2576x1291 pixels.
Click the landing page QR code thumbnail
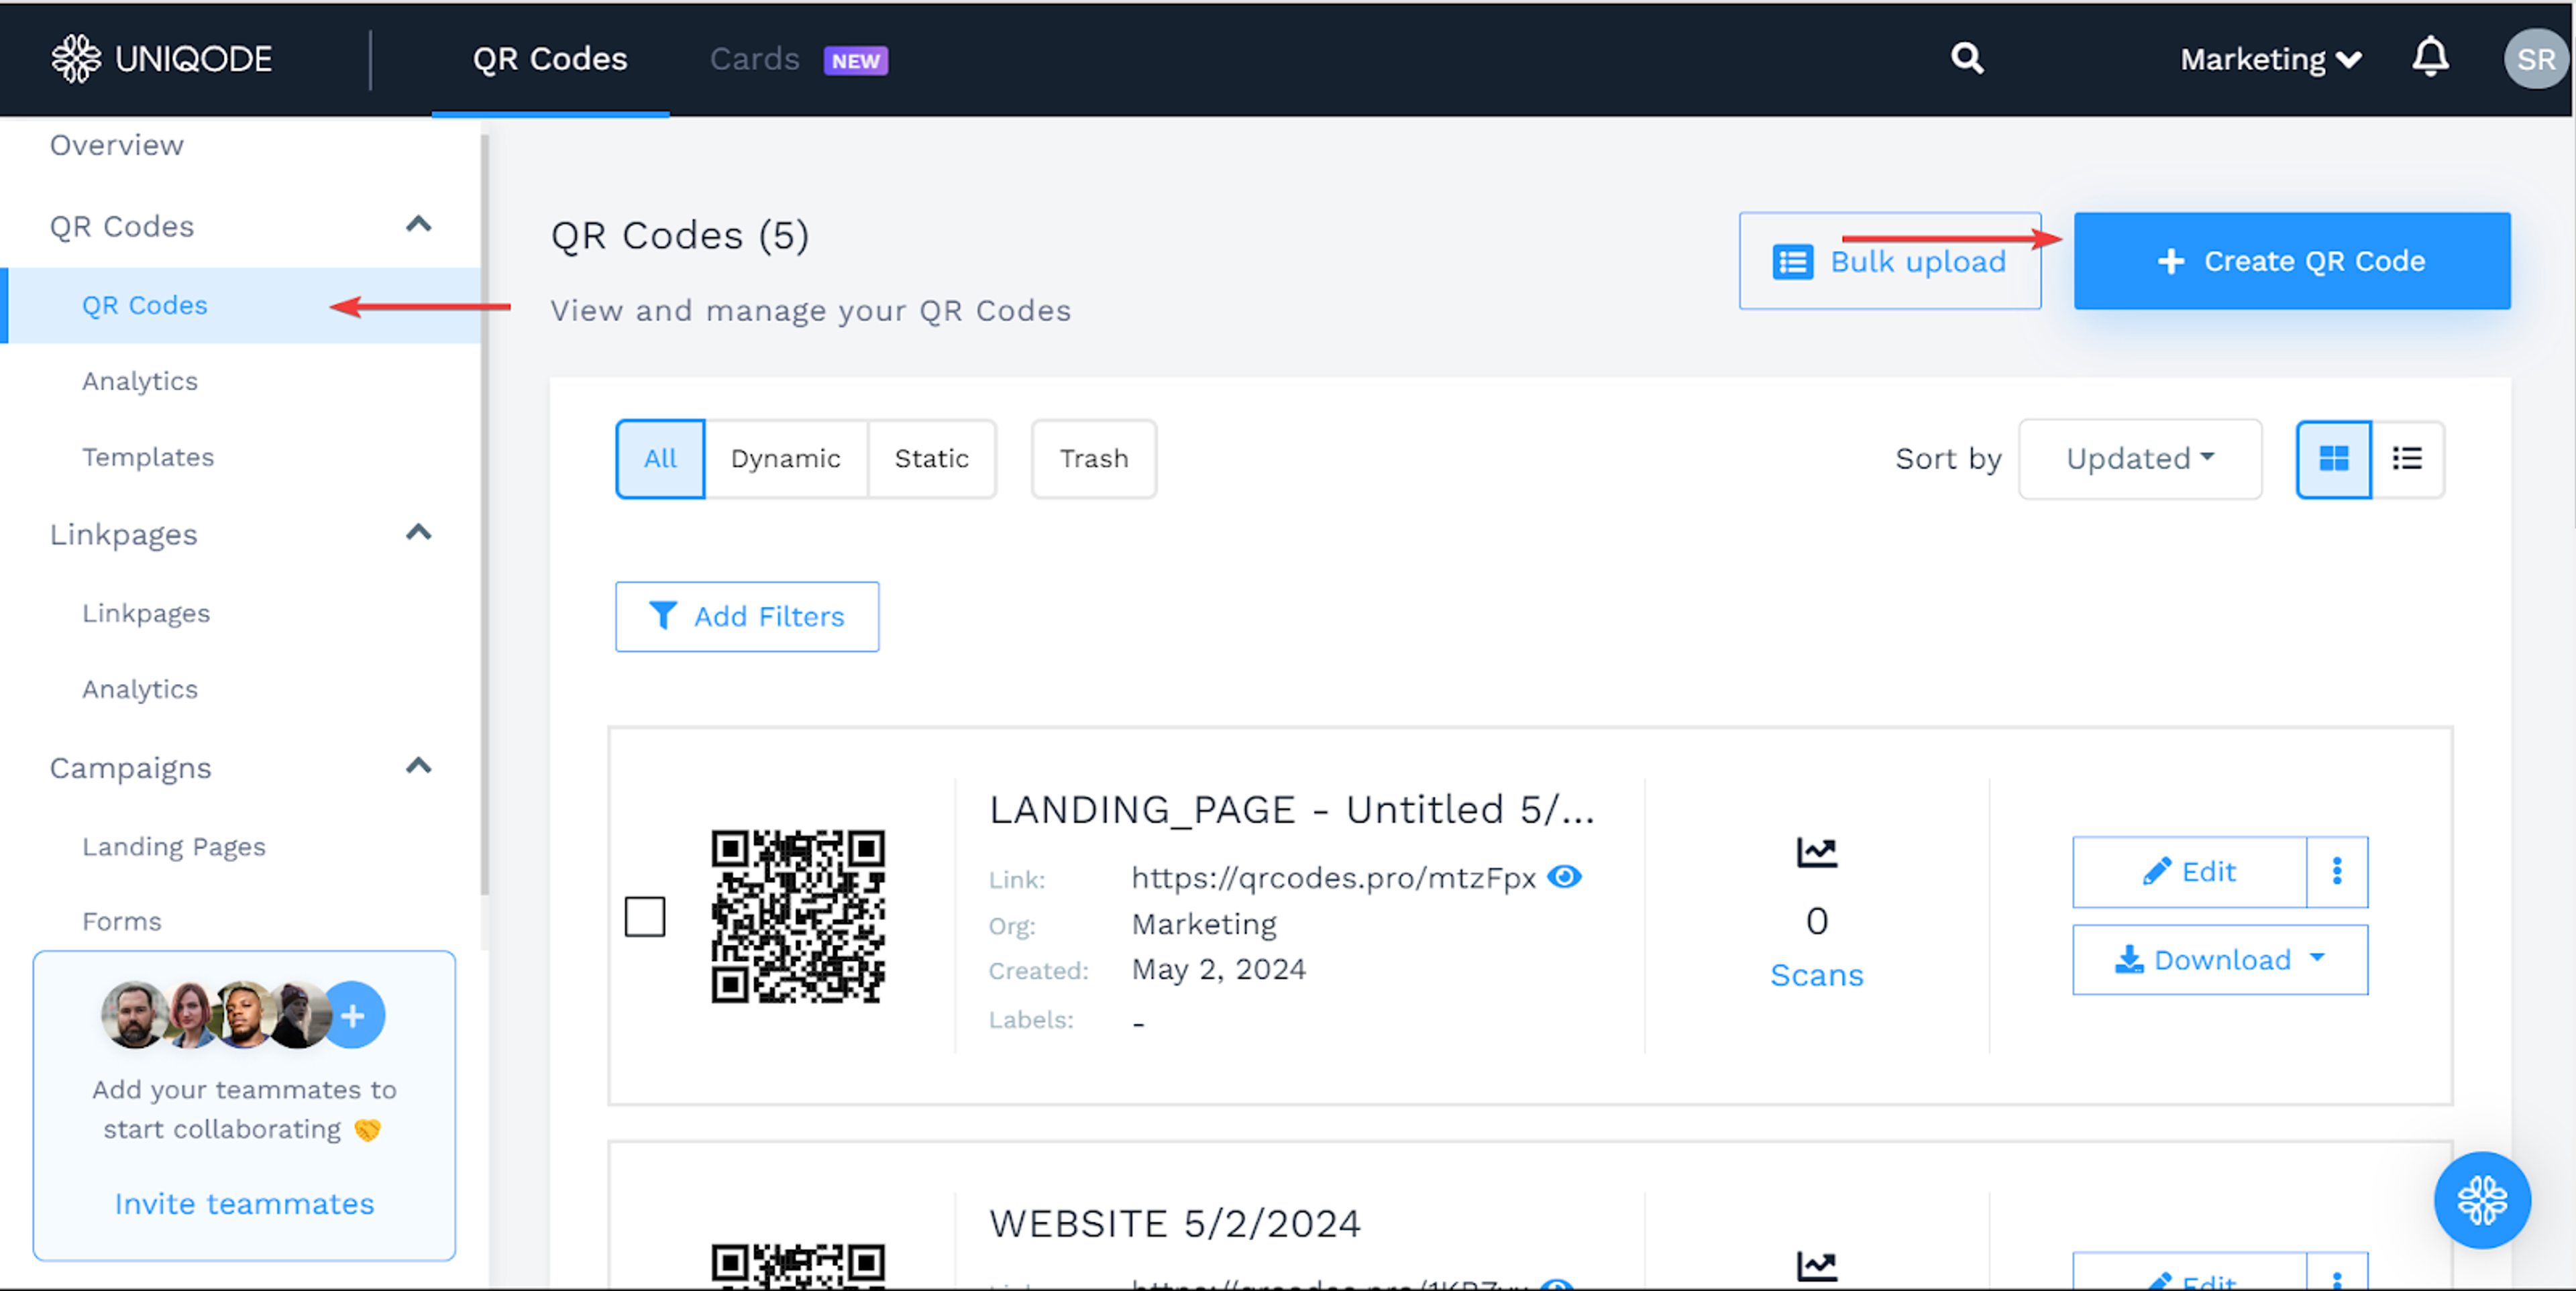click(x=797, y=916)
